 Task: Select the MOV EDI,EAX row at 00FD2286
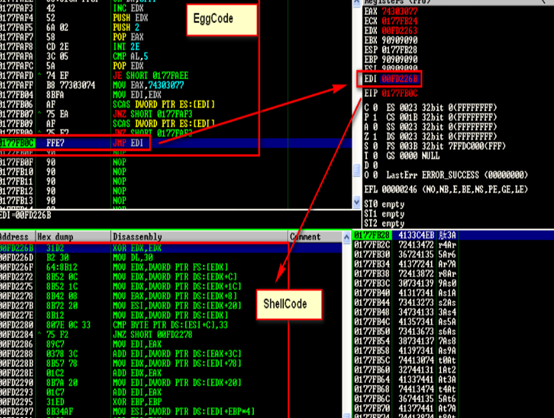(171, 344)
